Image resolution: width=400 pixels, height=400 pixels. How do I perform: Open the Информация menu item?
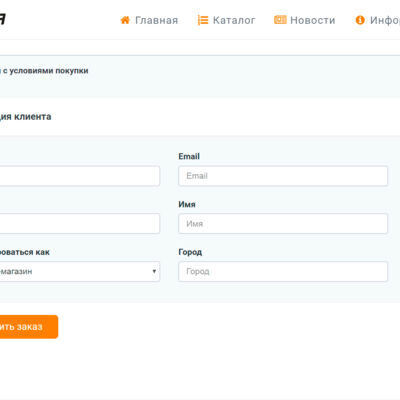pyautogui.click(x=385, y=20)
